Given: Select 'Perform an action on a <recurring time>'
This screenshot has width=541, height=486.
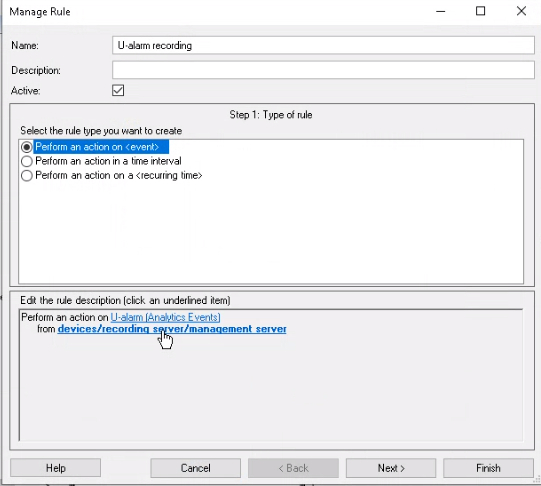Looking at the screenshot, I should (27, 176).
